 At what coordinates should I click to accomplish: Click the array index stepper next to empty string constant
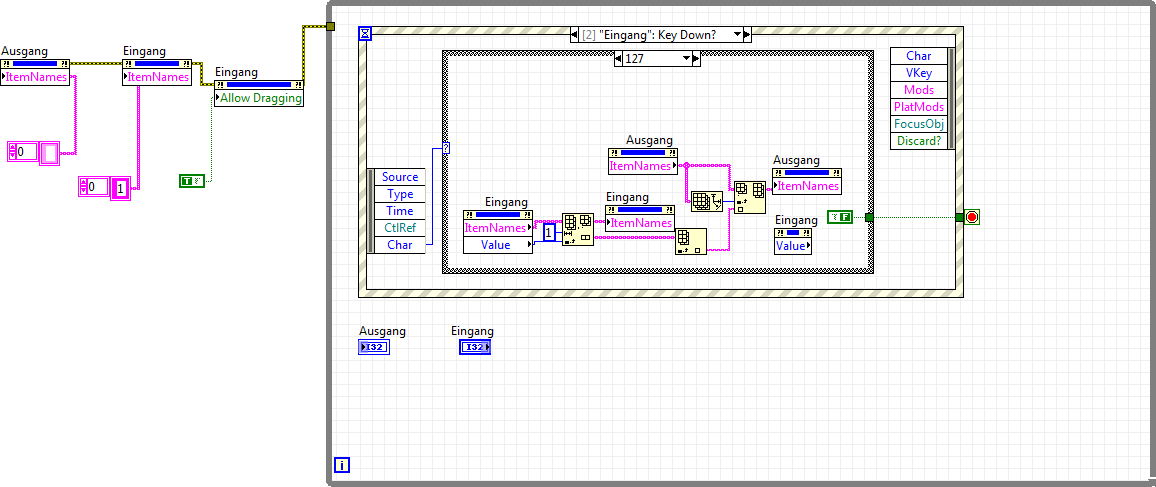pyautogui.click(x=13, y=152)
